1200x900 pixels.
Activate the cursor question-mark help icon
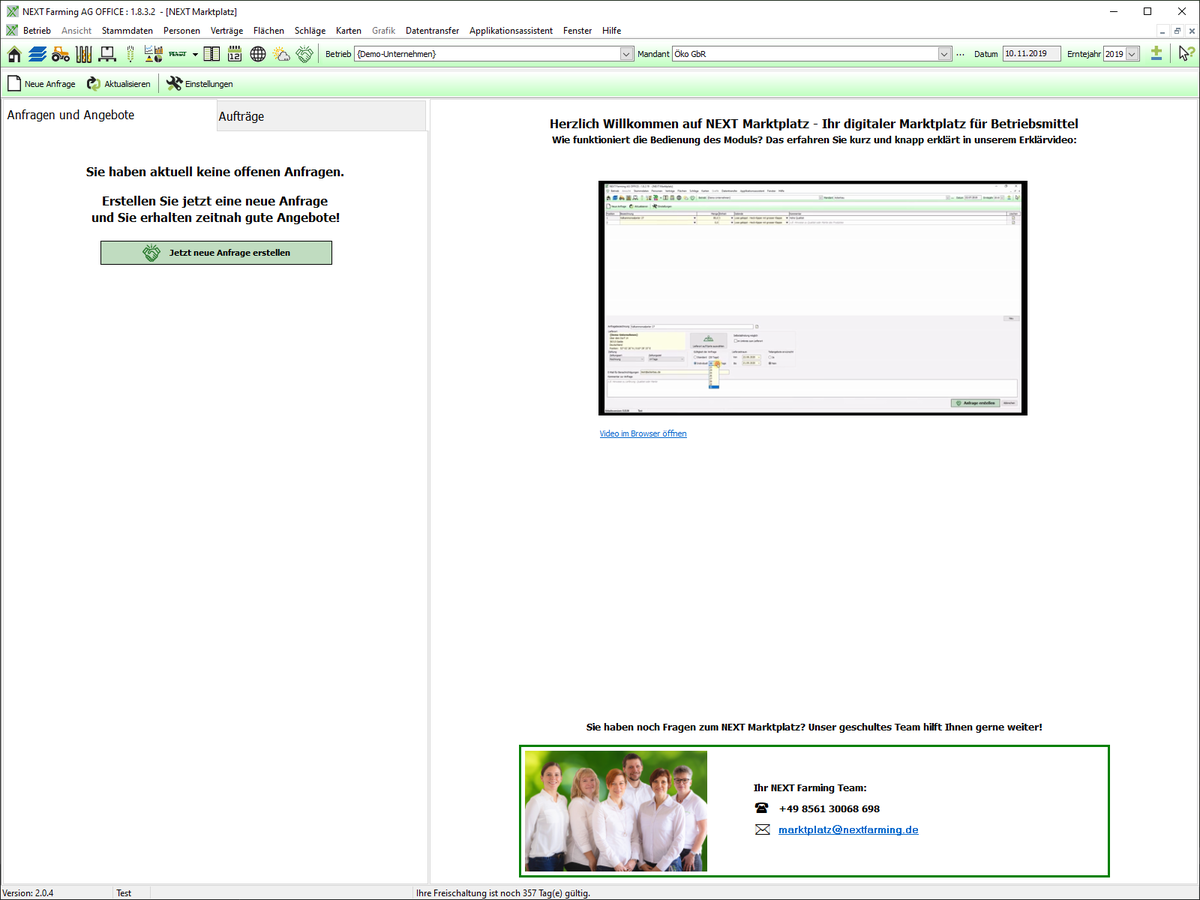point(1186,54)
